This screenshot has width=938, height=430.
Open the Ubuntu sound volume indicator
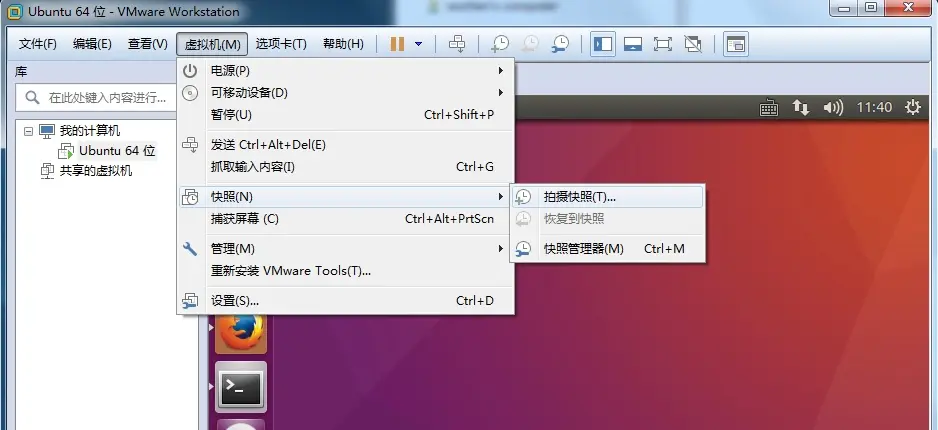click(x=833, y=108)
